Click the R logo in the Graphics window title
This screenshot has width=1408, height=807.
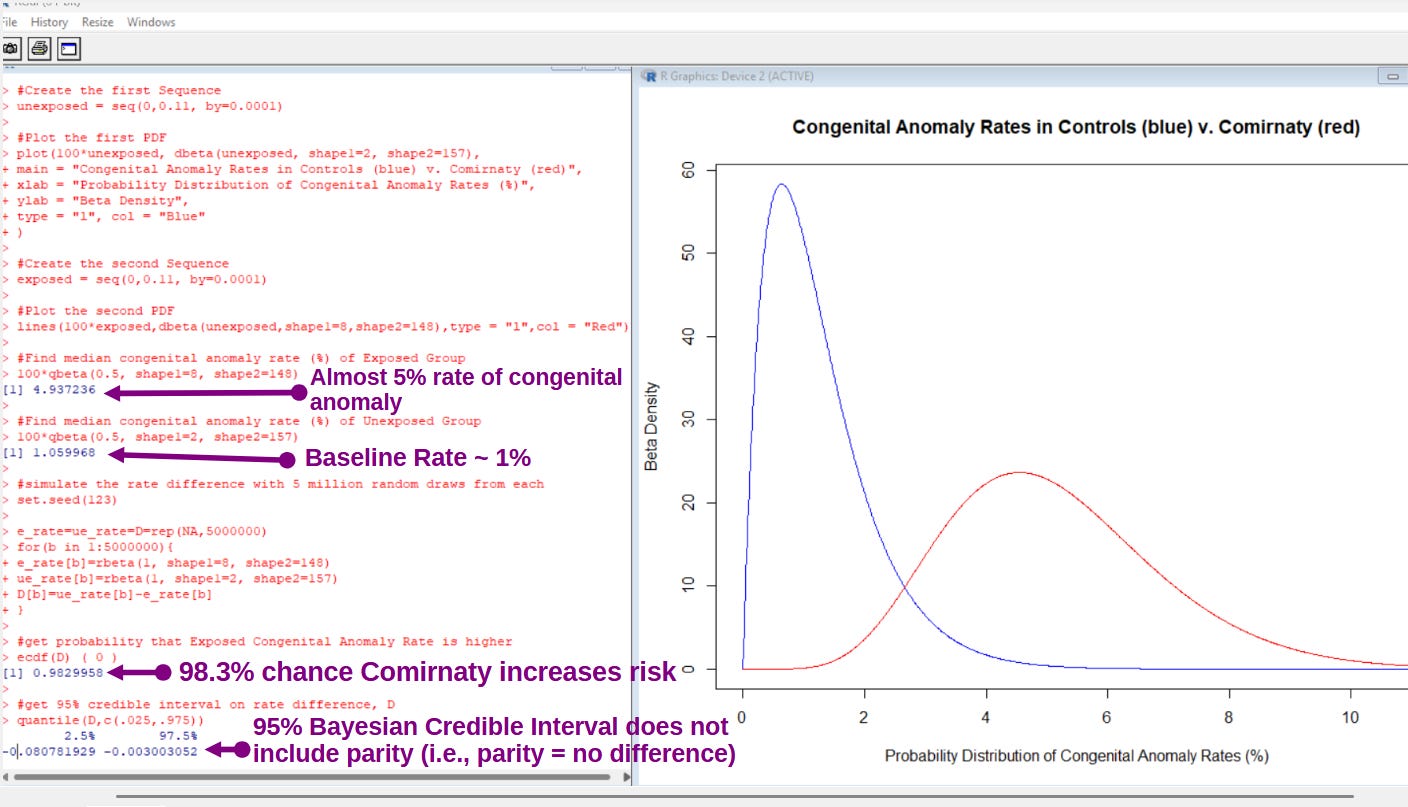tap(650, 76)
